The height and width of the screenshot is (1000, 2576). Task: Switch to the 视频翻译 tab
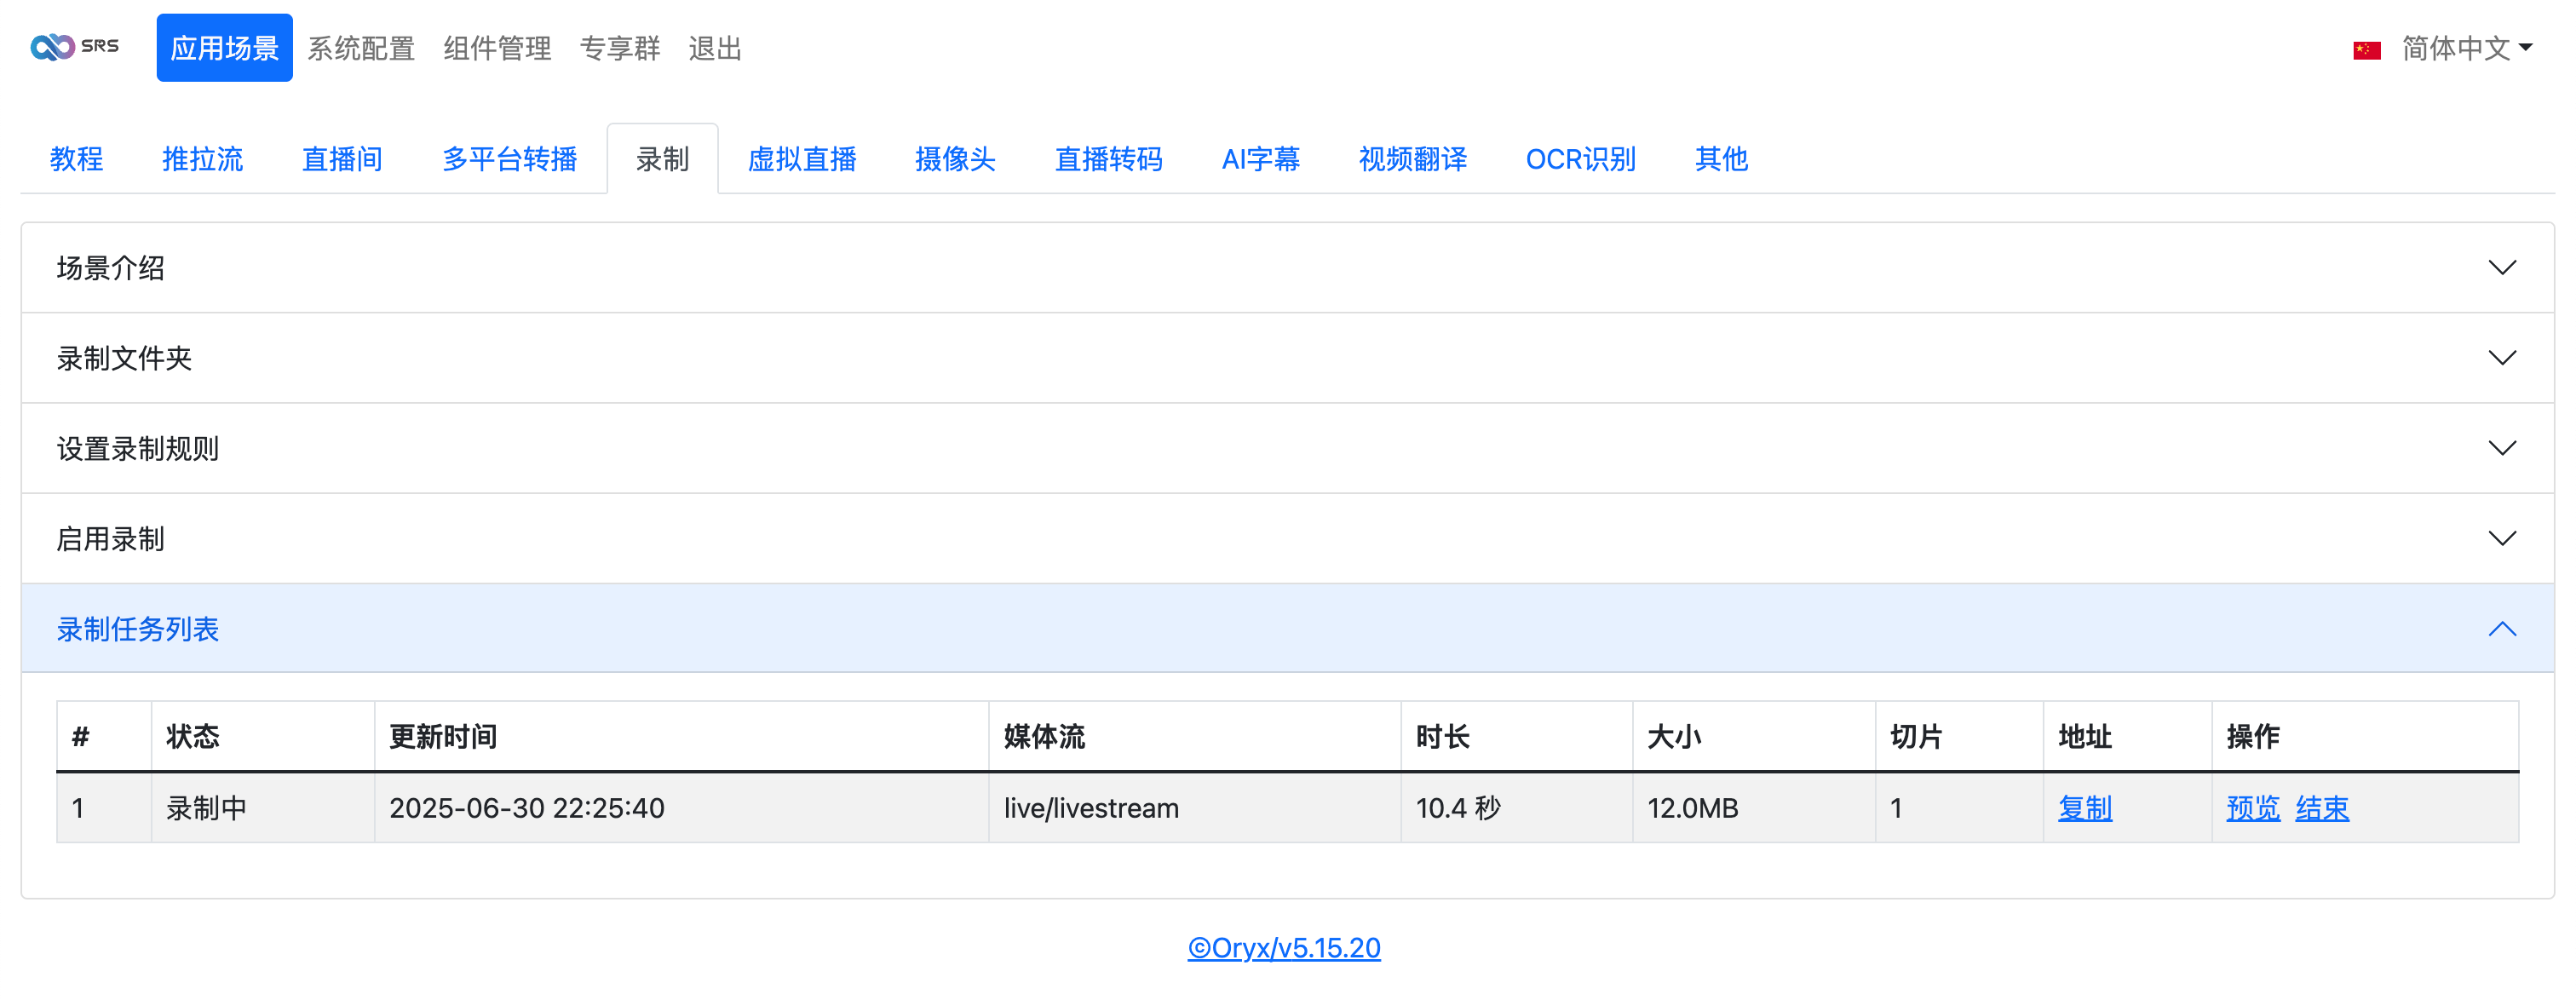coord(1413,159)
